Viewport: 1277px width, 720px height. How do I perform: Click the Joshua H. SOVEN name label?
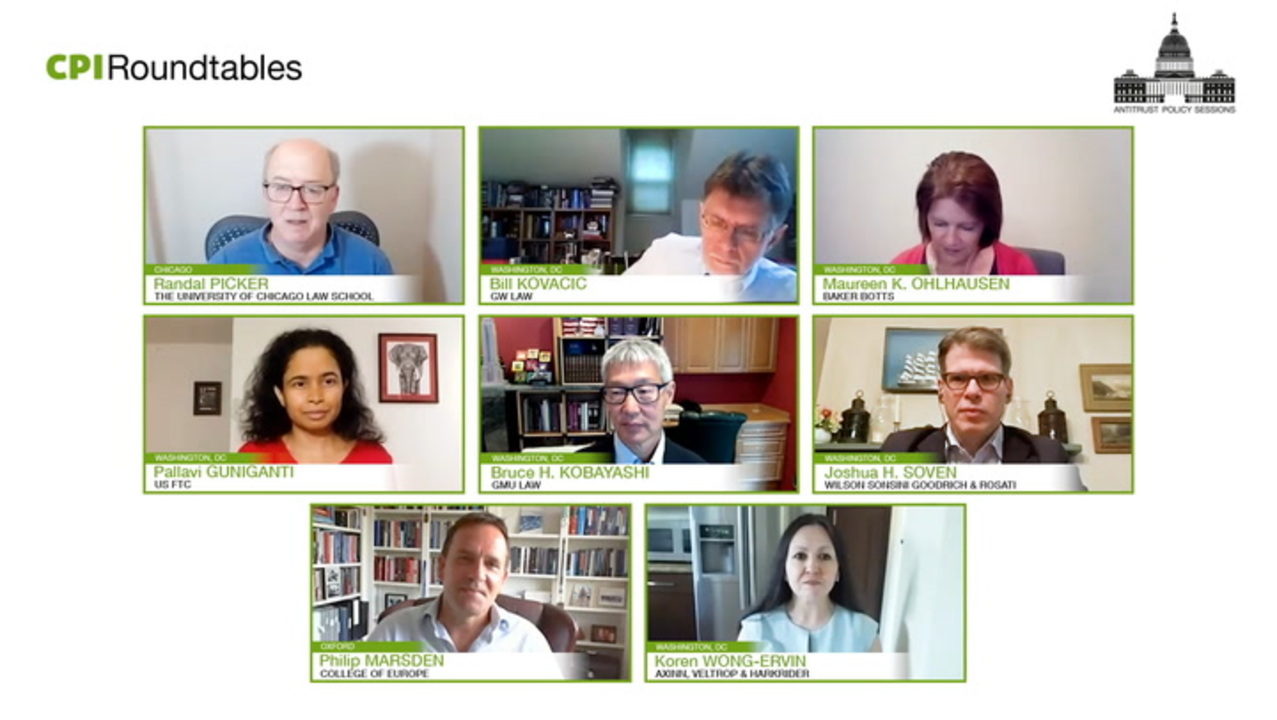coord(890,472)
